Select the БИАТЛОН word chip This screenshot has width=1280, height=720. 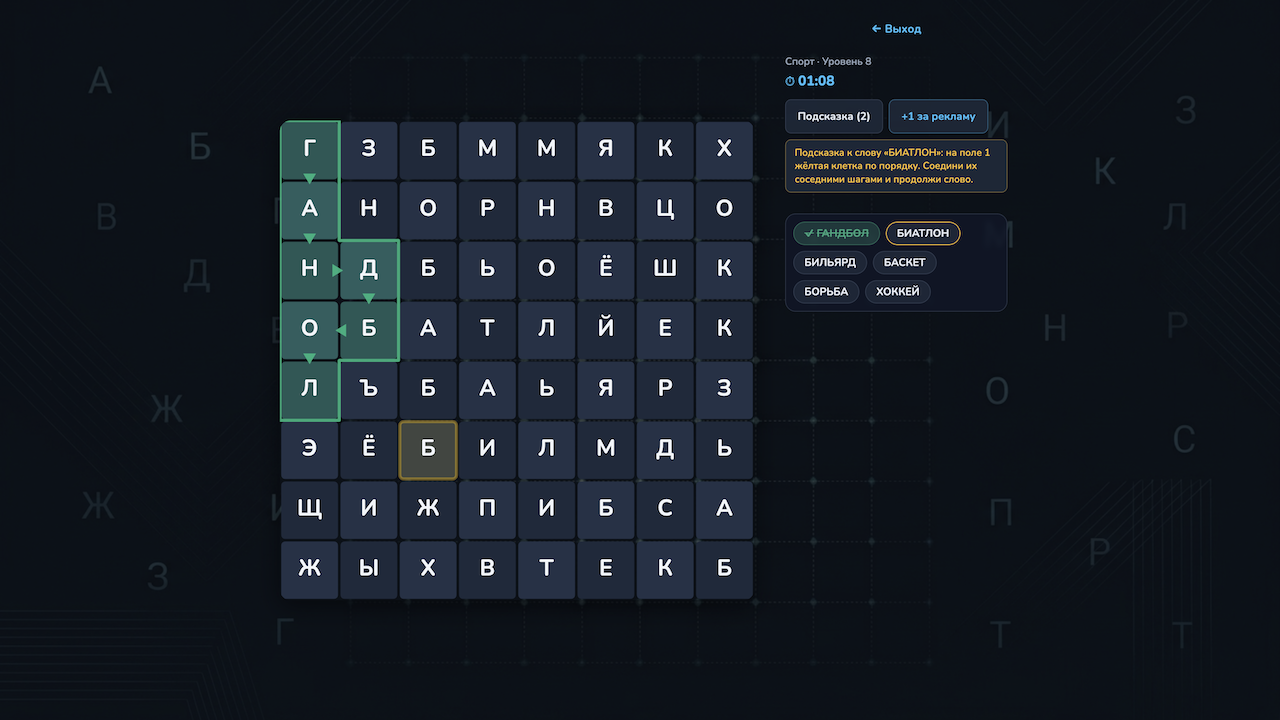pyautogui.click(x=922, y=233)
